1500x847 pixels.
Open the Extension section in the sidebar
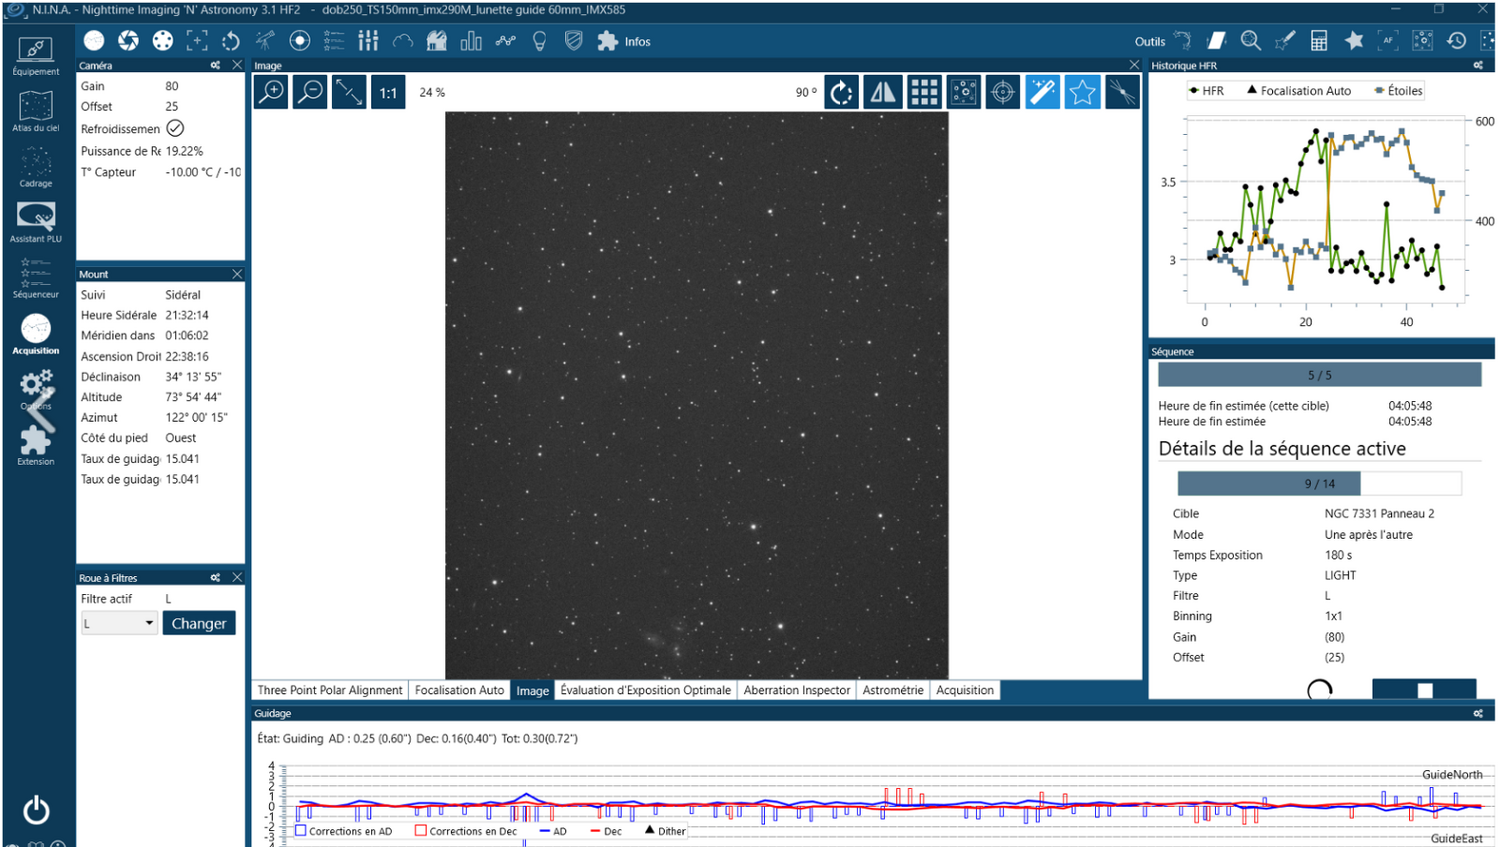click(x=36, y=445)
